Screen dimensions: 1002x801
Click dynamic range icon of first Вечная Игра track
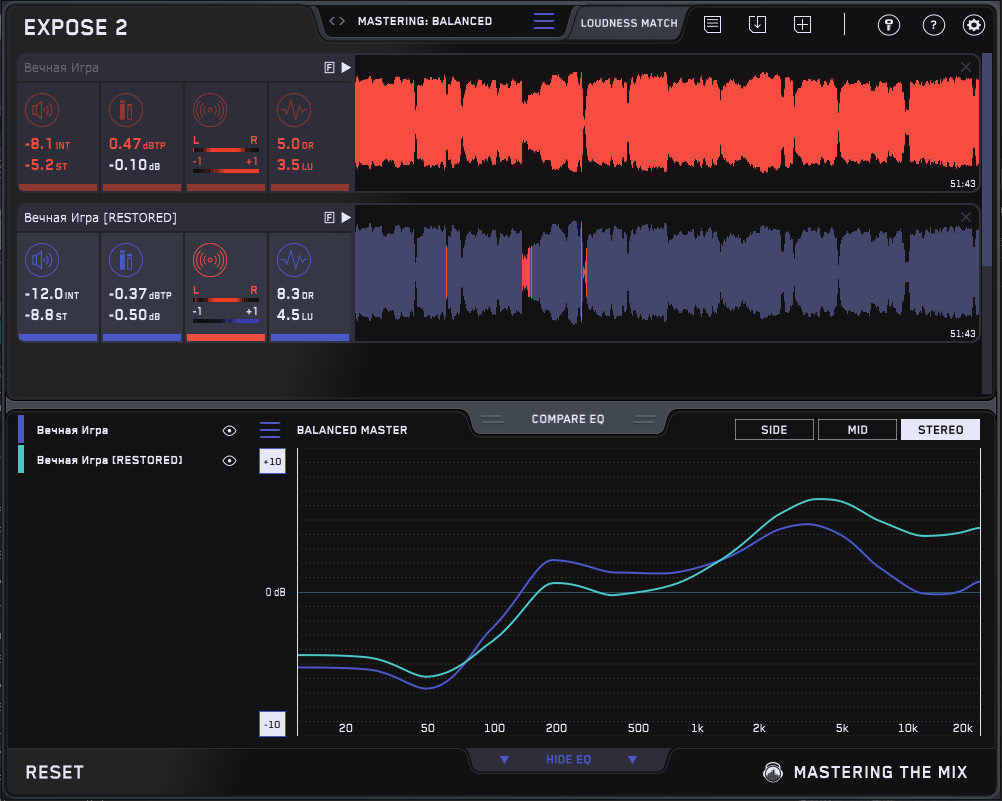(x=294, y=110)
